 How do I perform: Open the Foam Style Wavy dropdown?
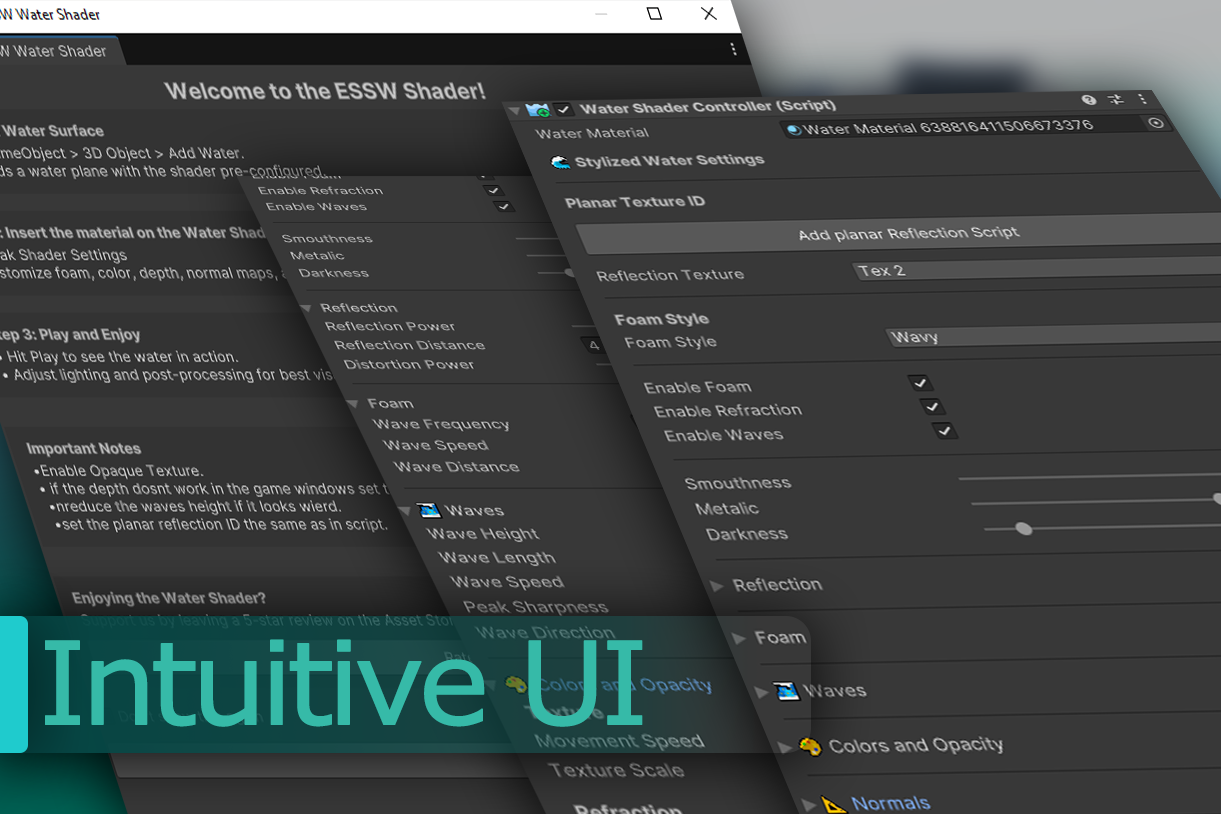[x=1053, y=335]
